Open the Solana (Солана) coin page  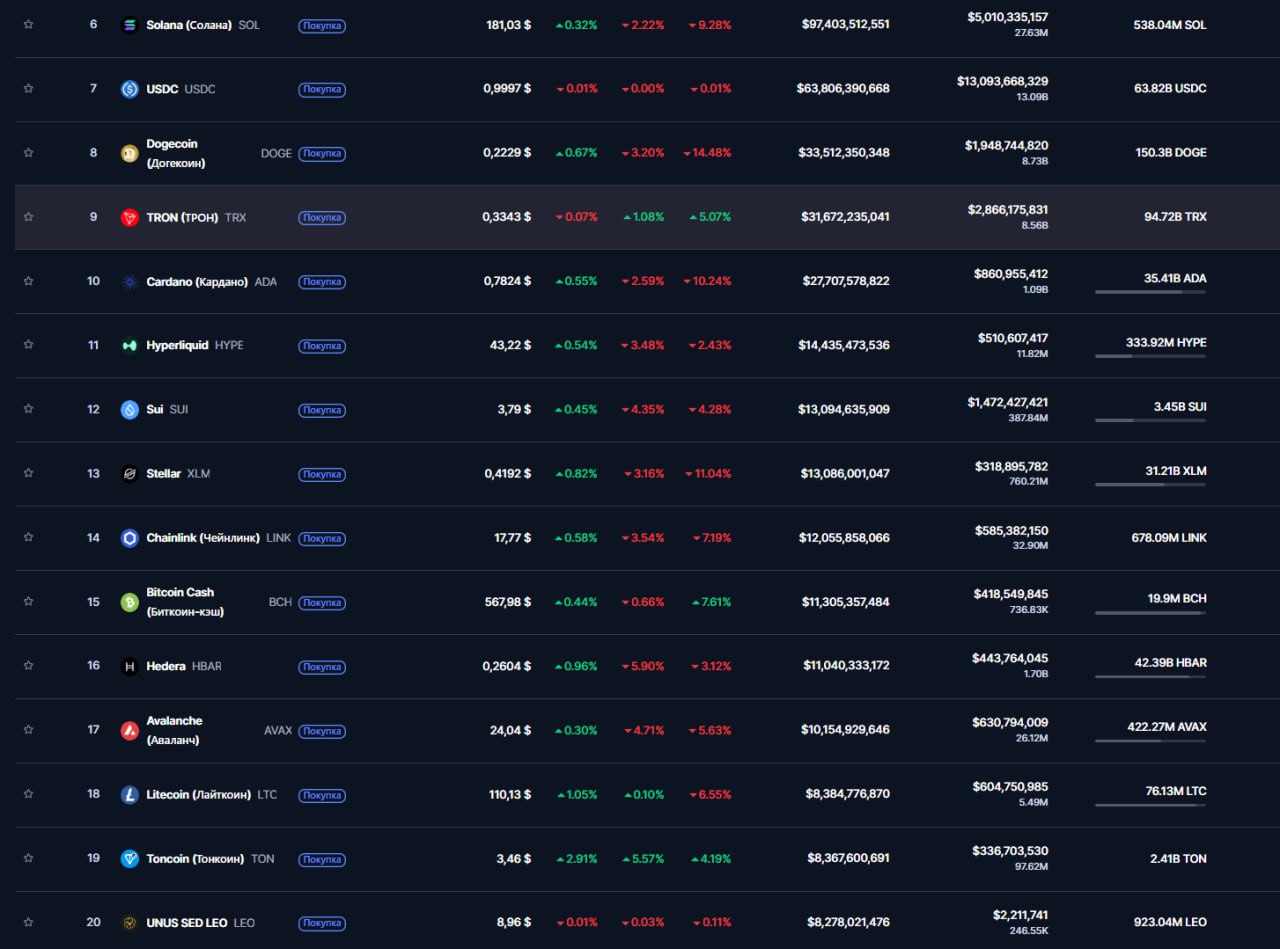click(189, 25)
